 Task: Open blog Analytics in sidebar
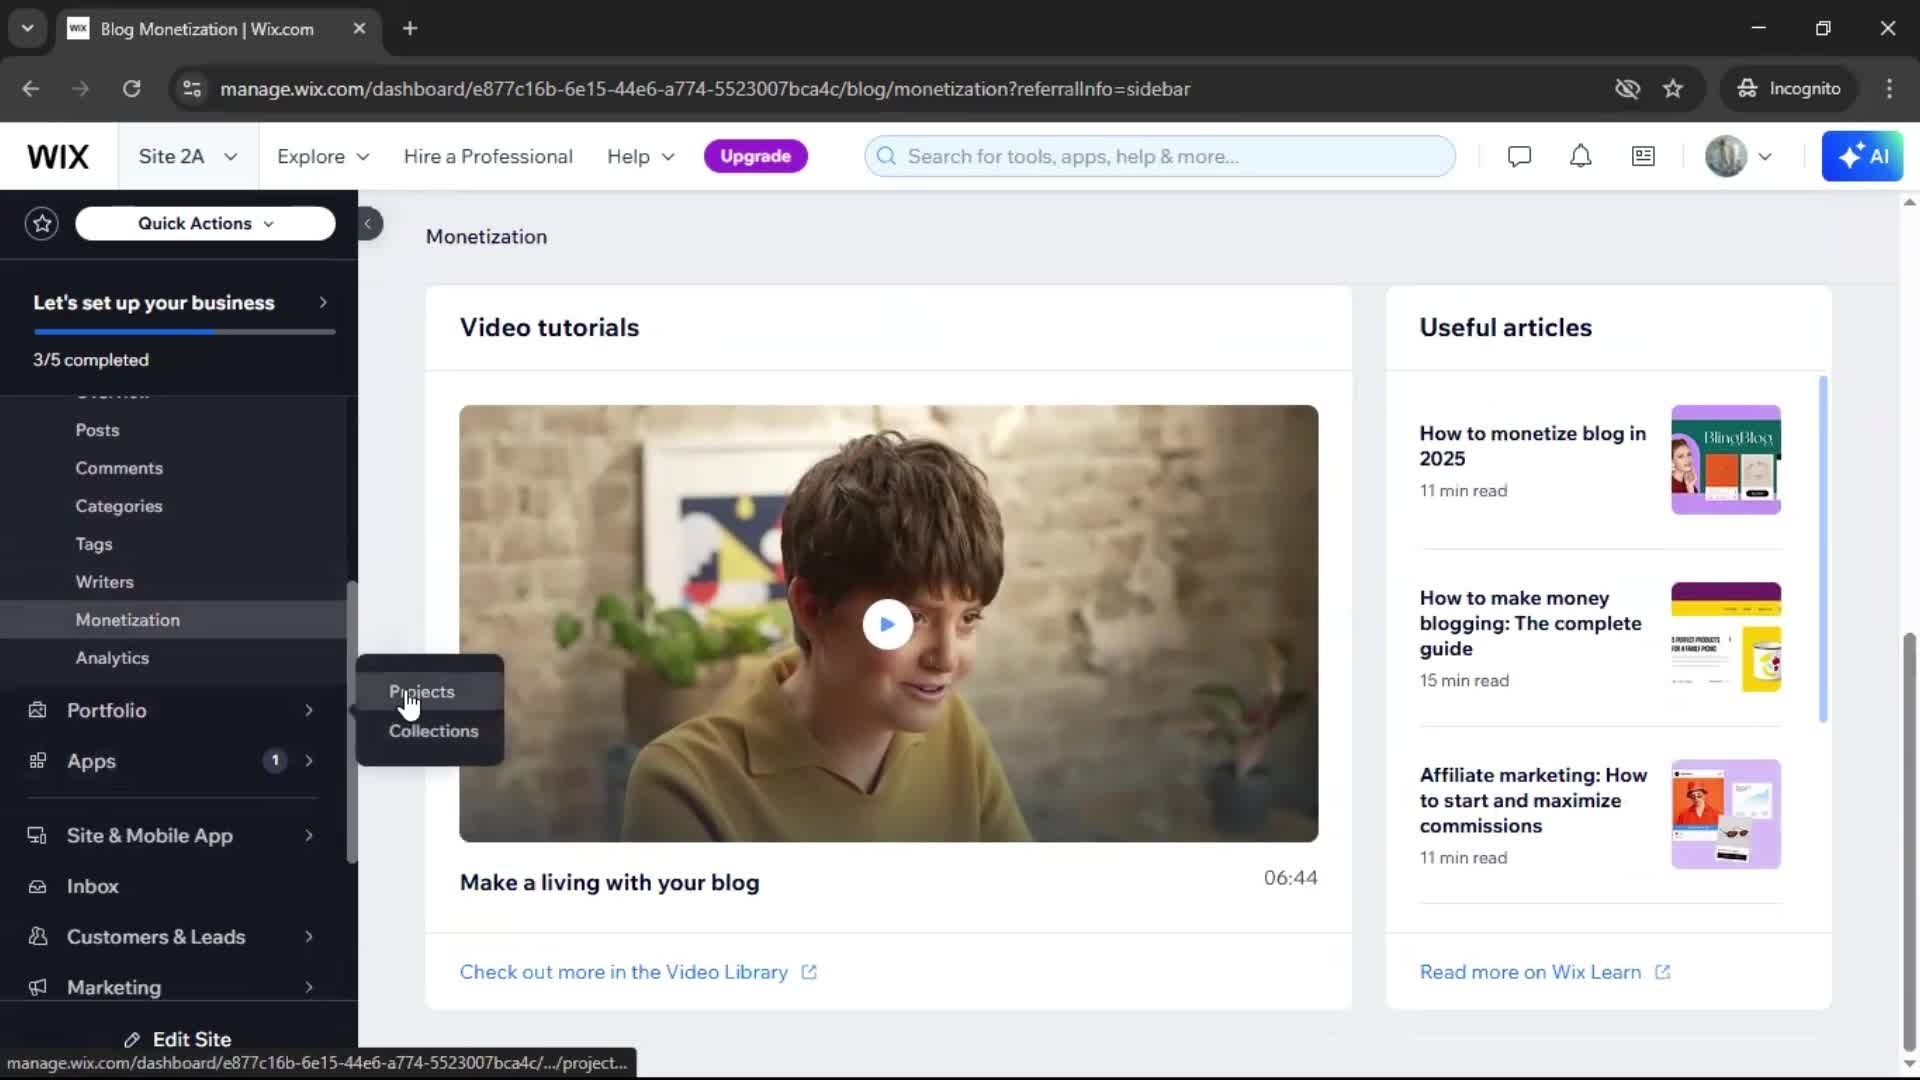(x=112, y=658)
